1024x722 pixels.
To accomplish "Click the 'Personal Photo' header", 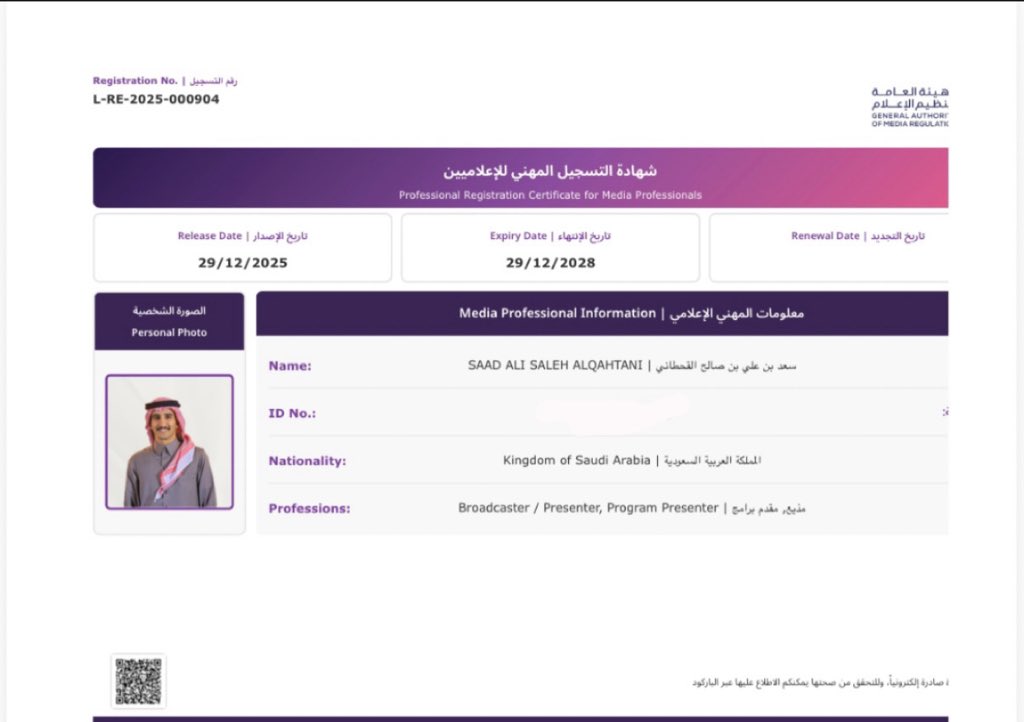I will pyautogui.click(x=169, y=321).
